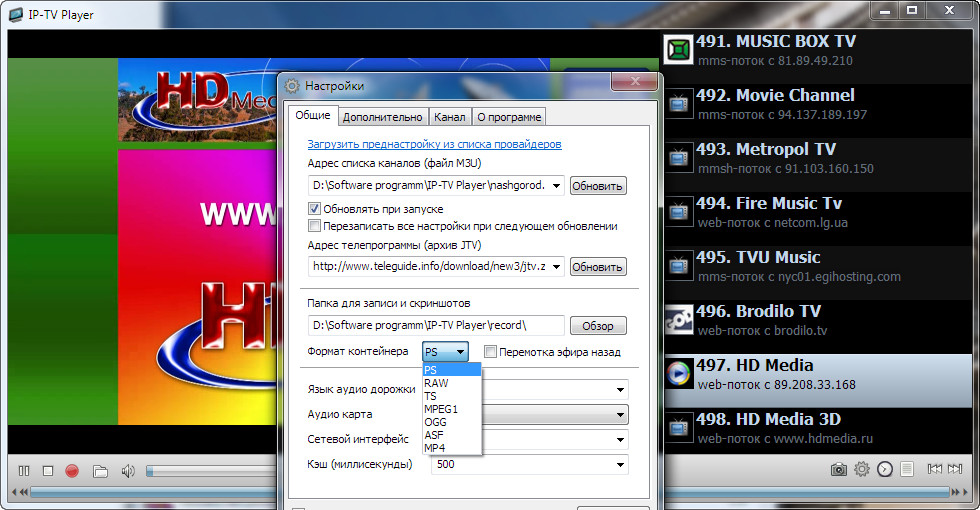Open the О программе tab
Viewport: 980px width, 510px height.
click(509, 117)
